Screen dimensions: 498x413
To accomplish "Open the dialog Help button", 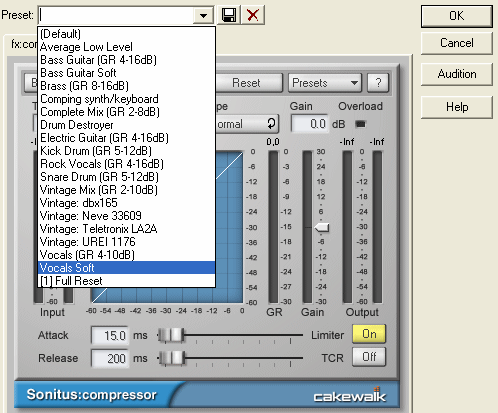I will [x=456, y=107].
